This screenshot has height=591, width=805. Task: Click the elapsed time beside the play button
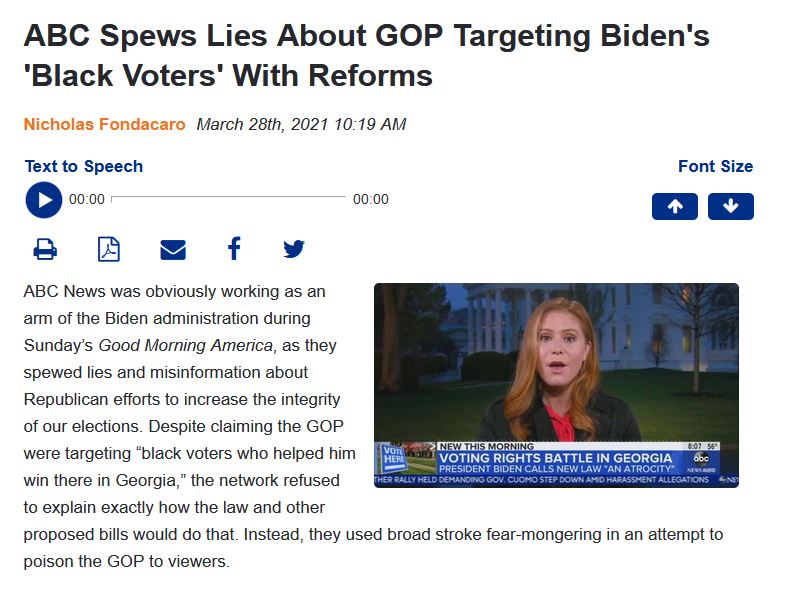87,199
